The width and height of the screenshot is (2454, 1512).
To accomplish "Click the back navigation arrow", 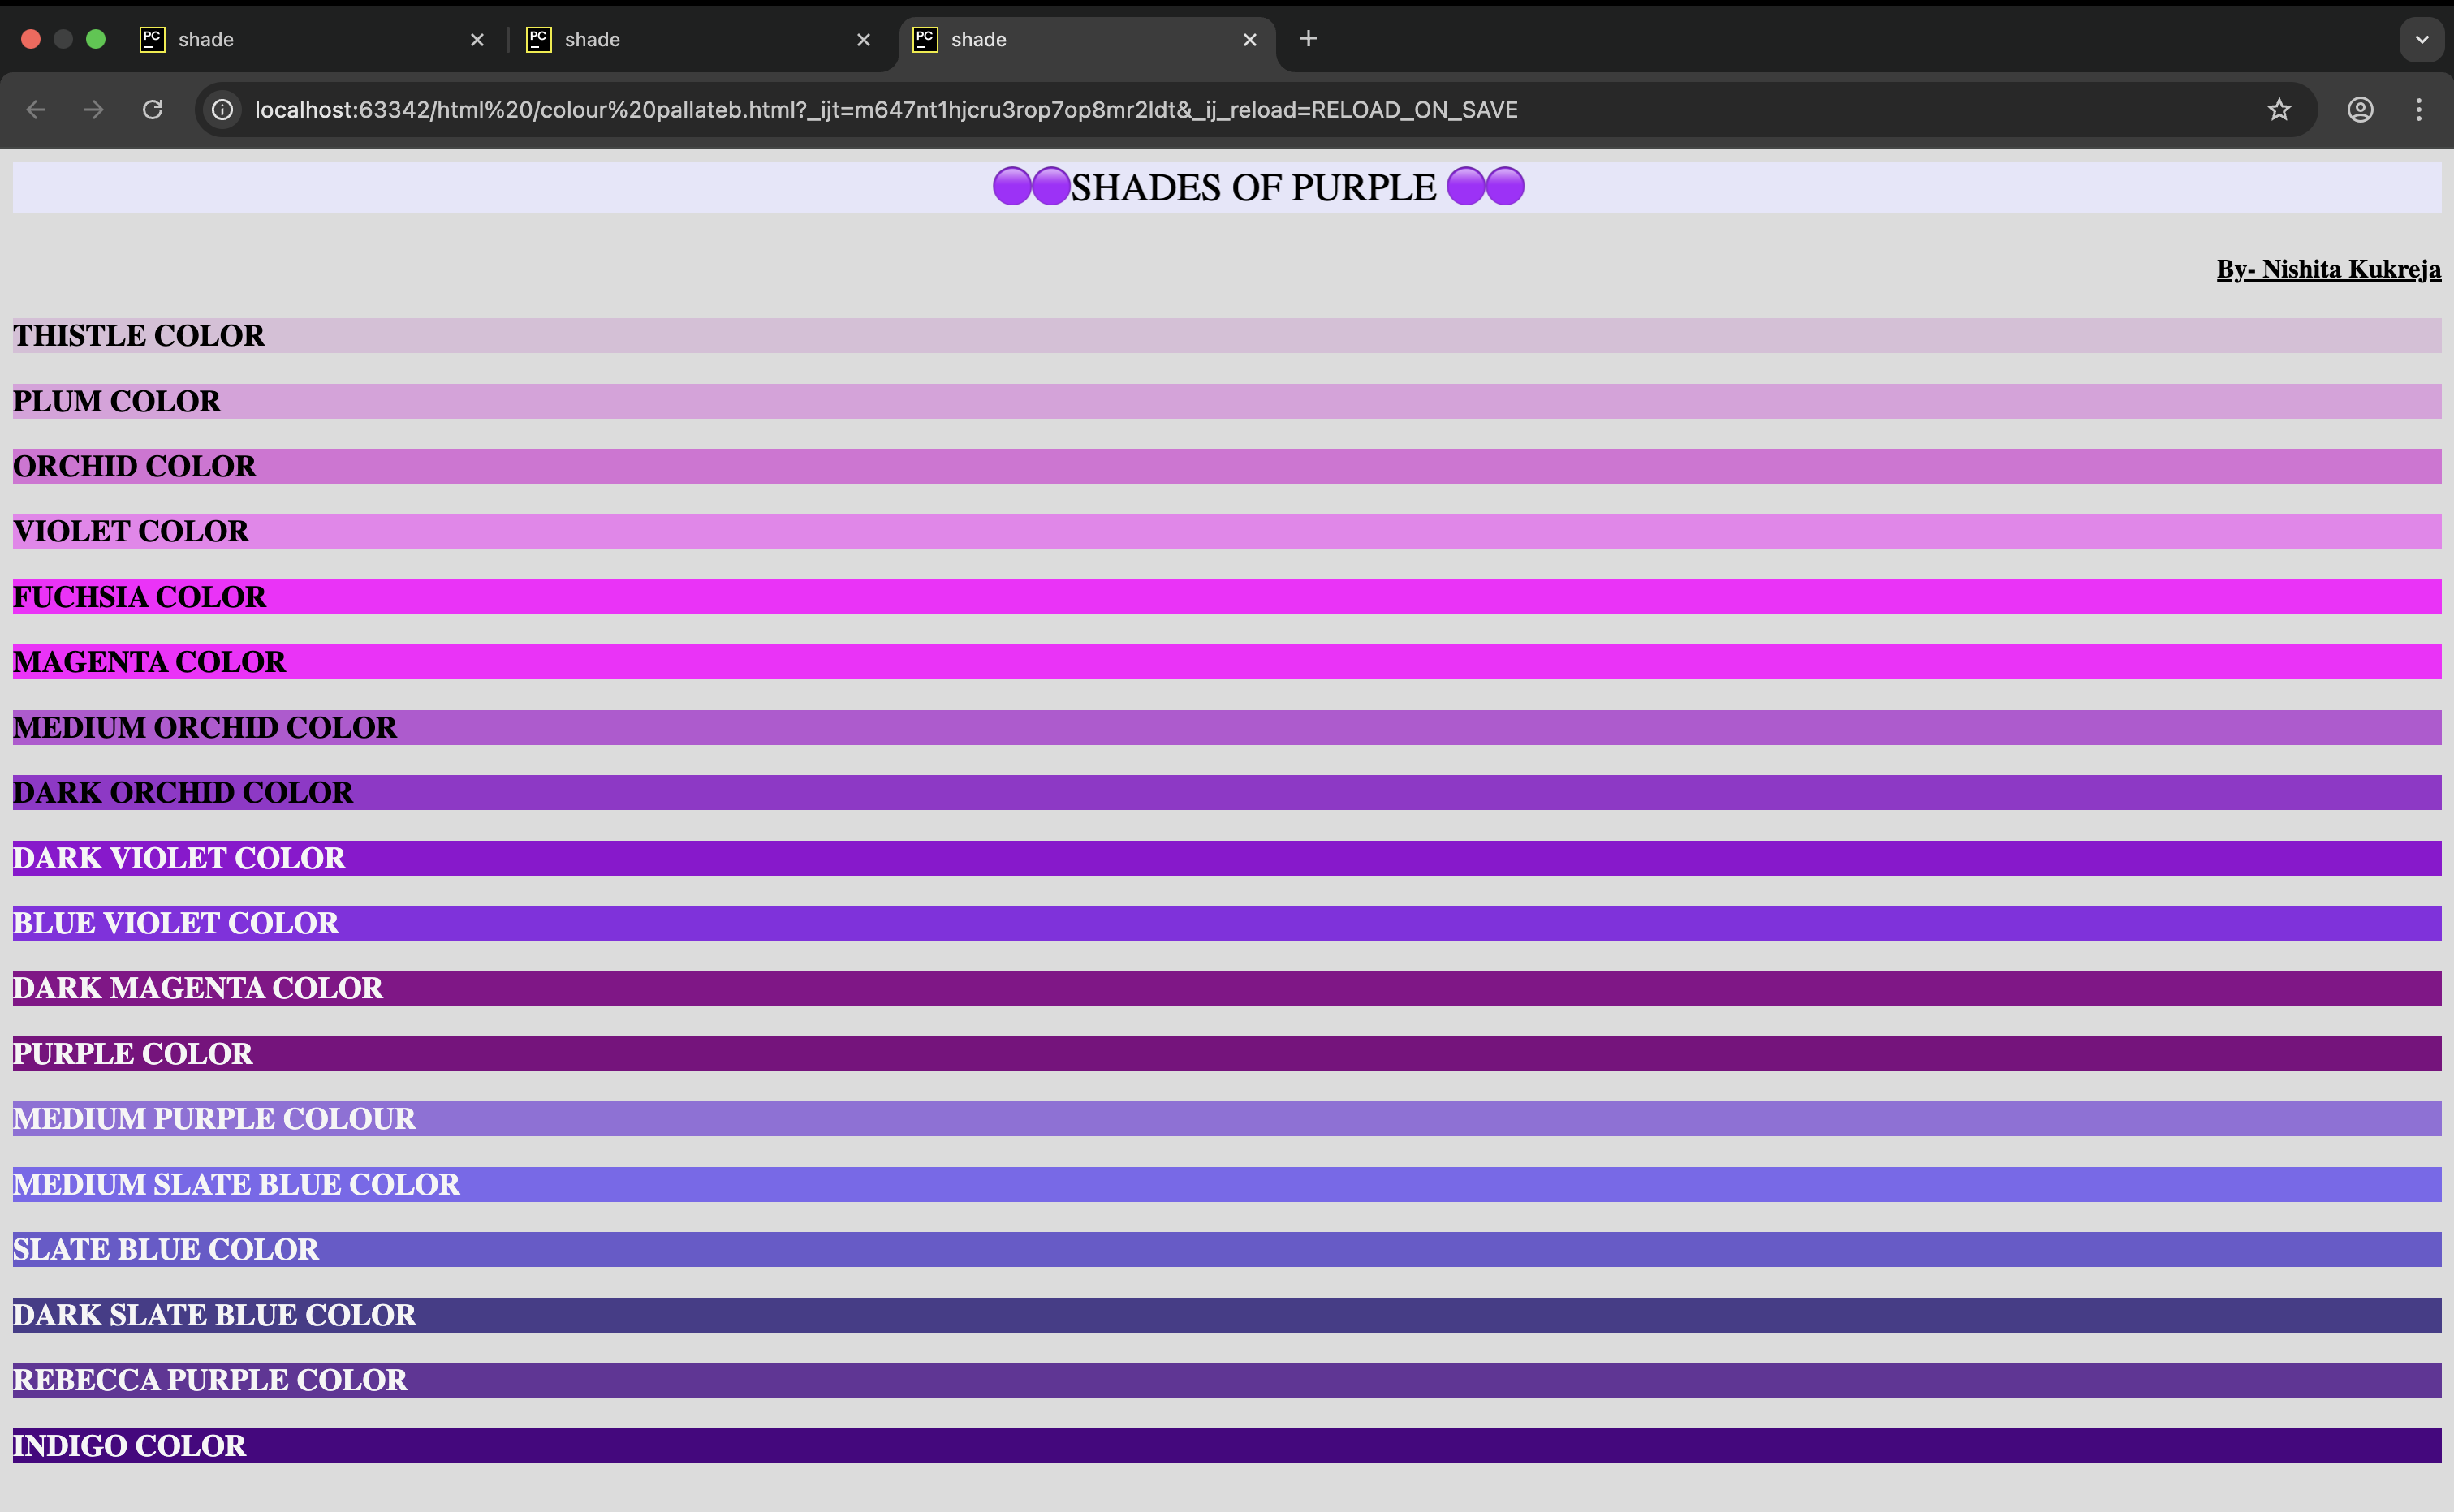I will click(x=36, y=110).
